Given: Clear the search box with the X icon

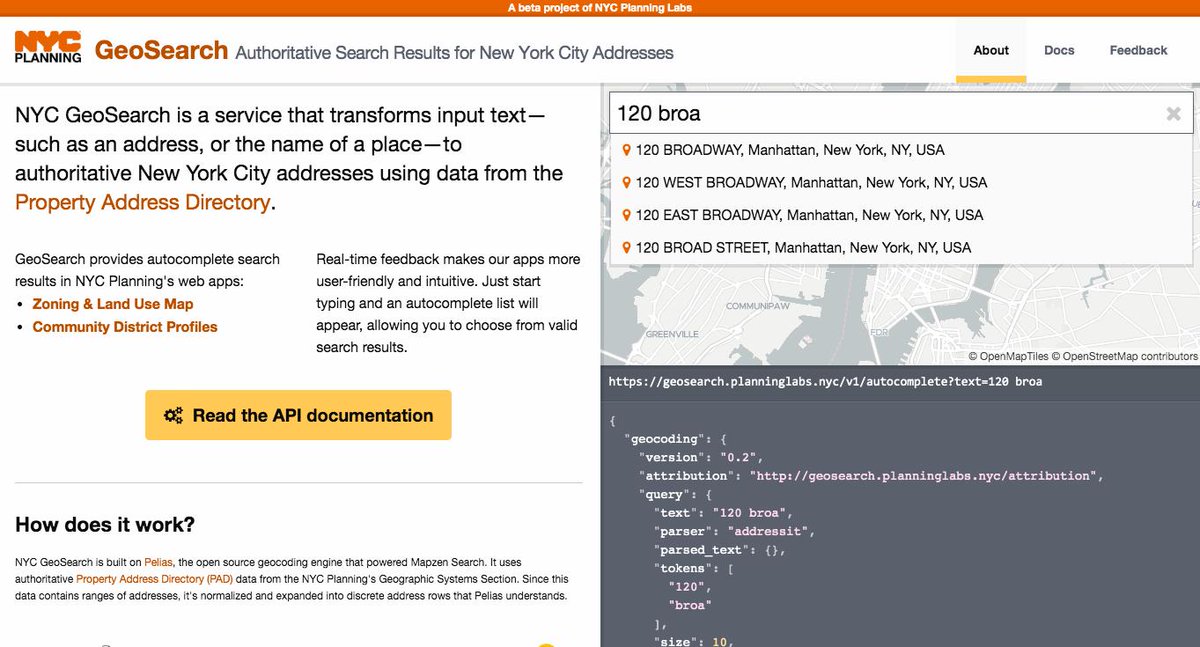Looking at the screenshot, I should point(1174,114).
